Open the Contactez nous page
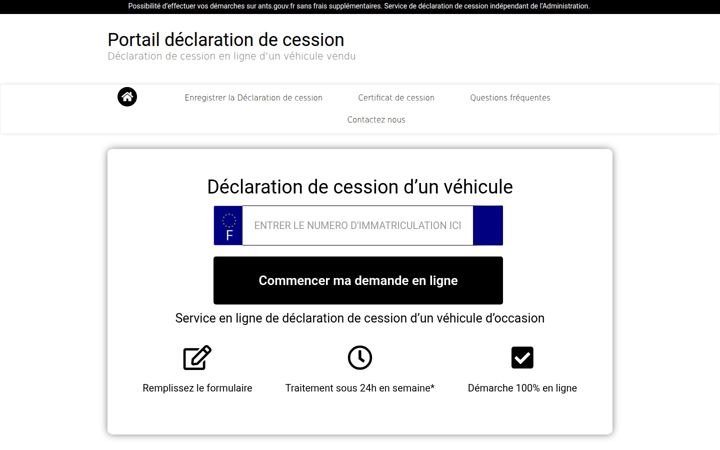Viewport: 720px width, 450px height. 376,119
